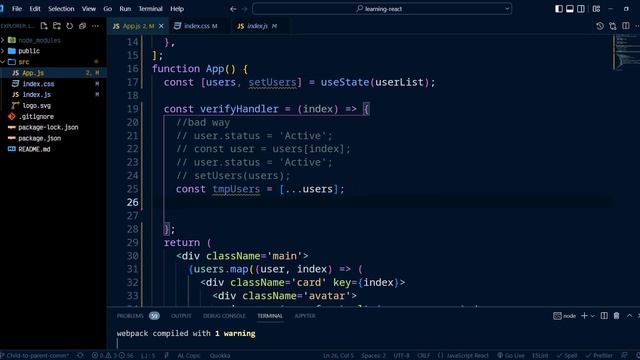Open changes compare icon in editor toolbar
The height and width of the screenshot is (360, 640).
613,26
